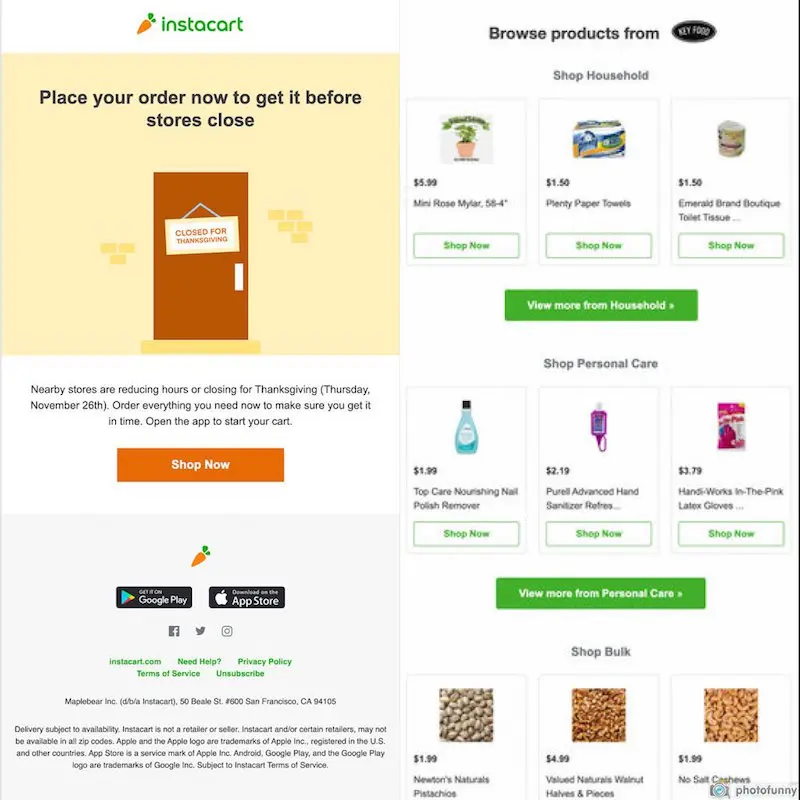
Task: Shop Now for Plenty Paper Towels
Action: pos(598,245)
